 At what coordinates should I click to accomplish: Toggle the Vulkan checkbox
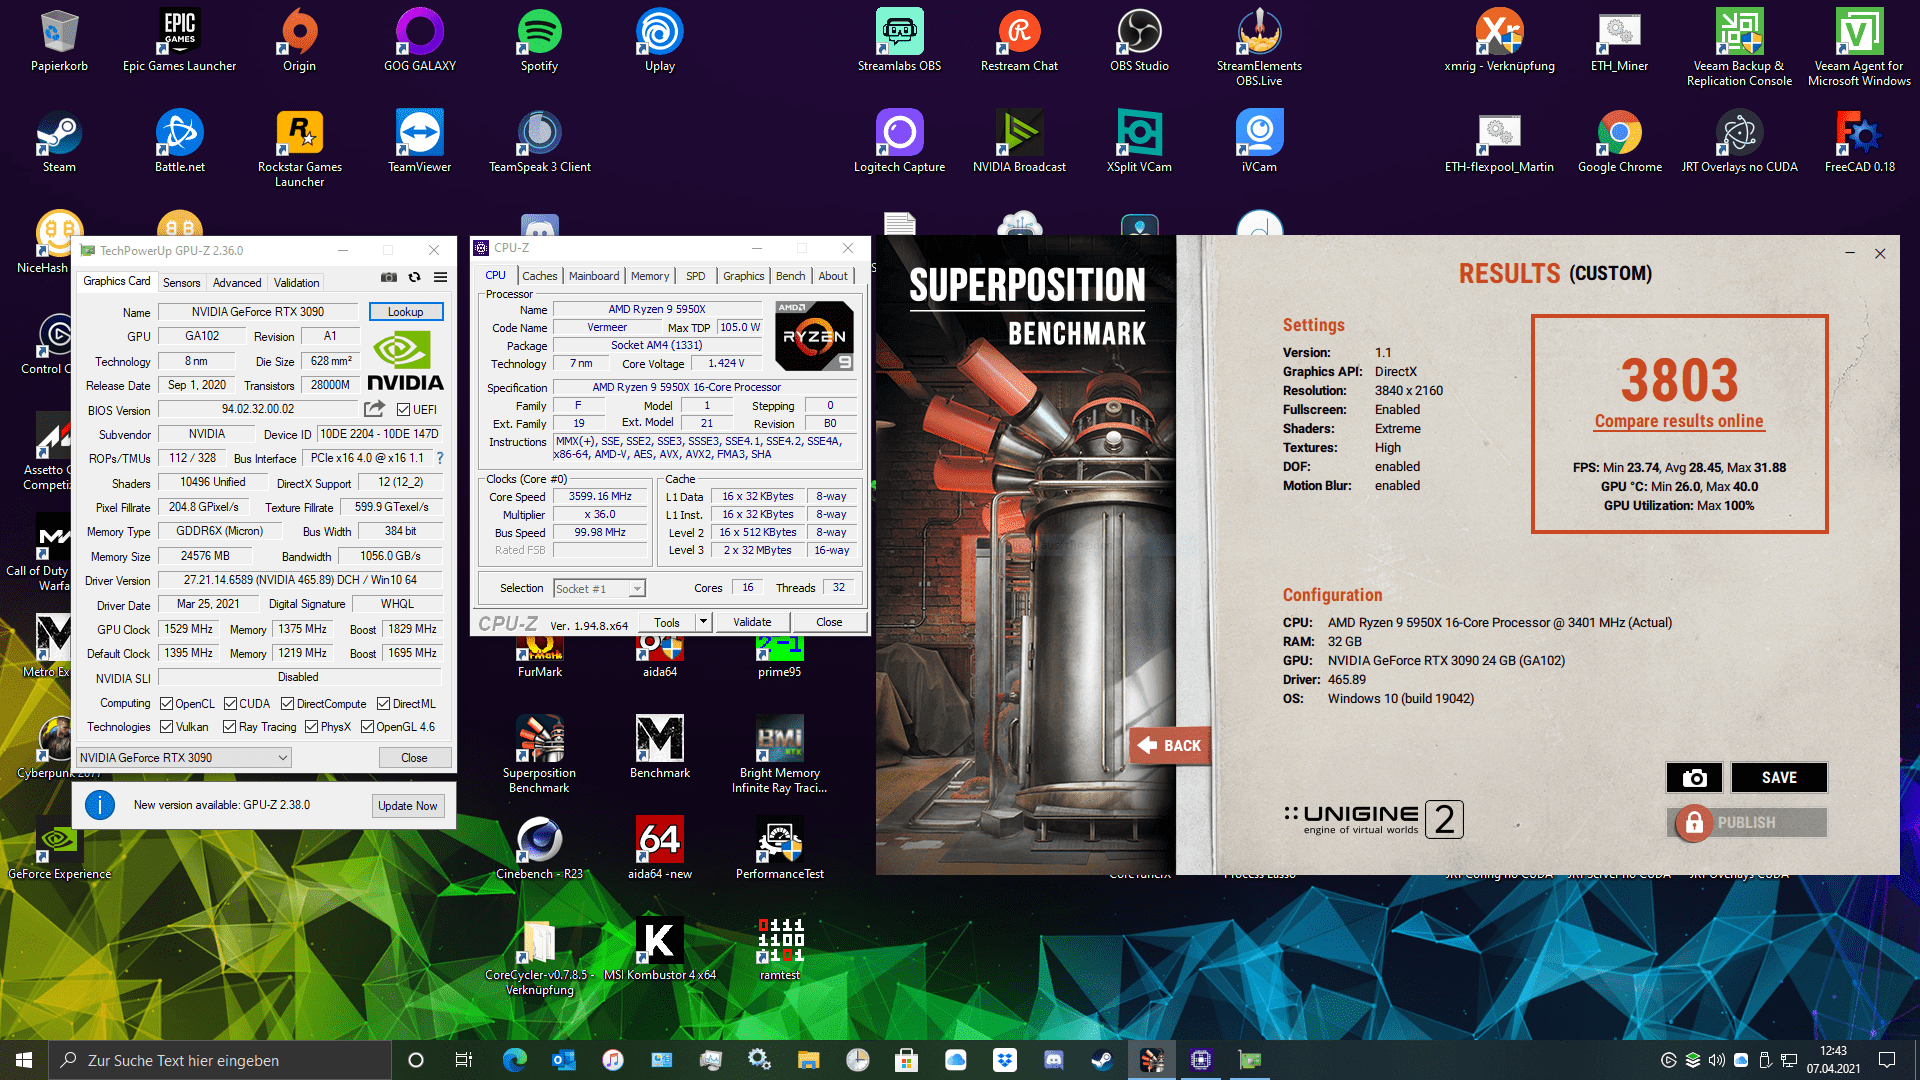click(166, 727)
